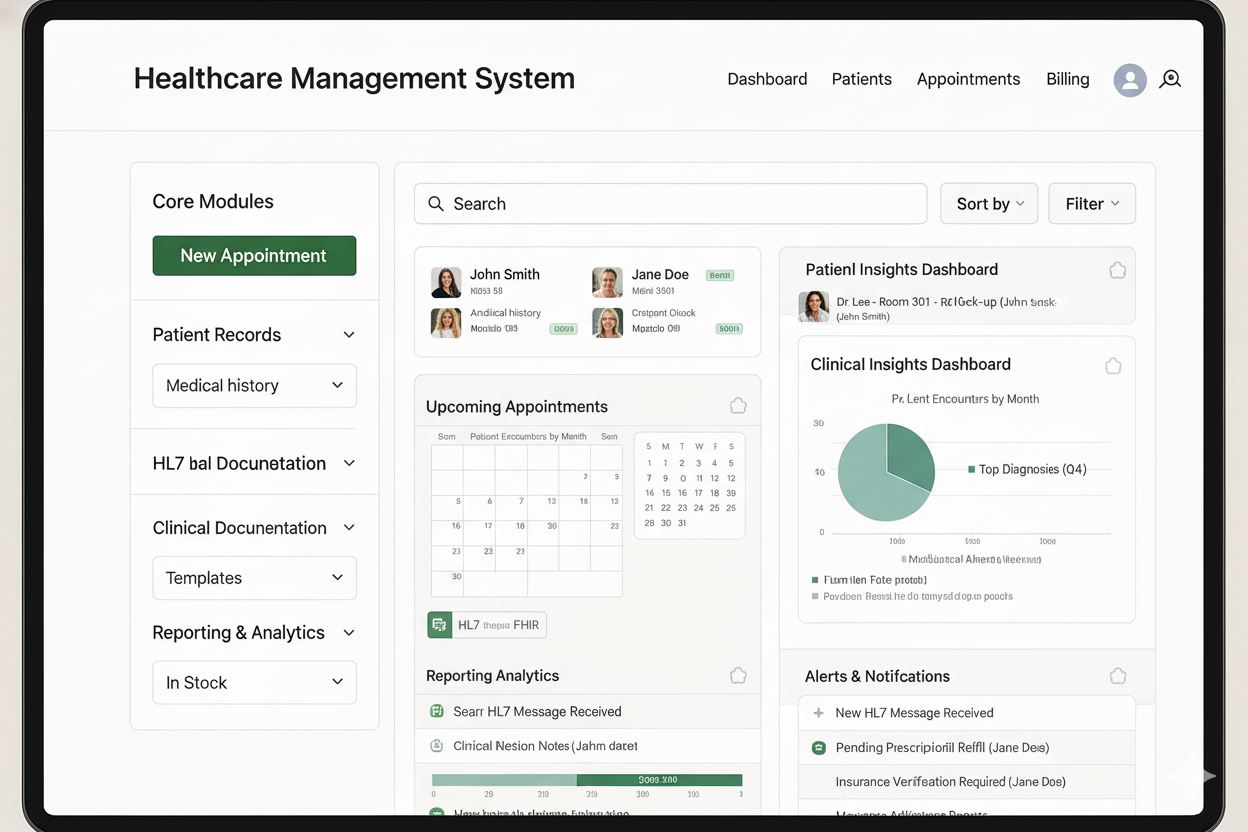Click the badge icon on Alerts & Notifications
The width and height of the screenshot is (1248, 832).
[x=1117, y=675]
